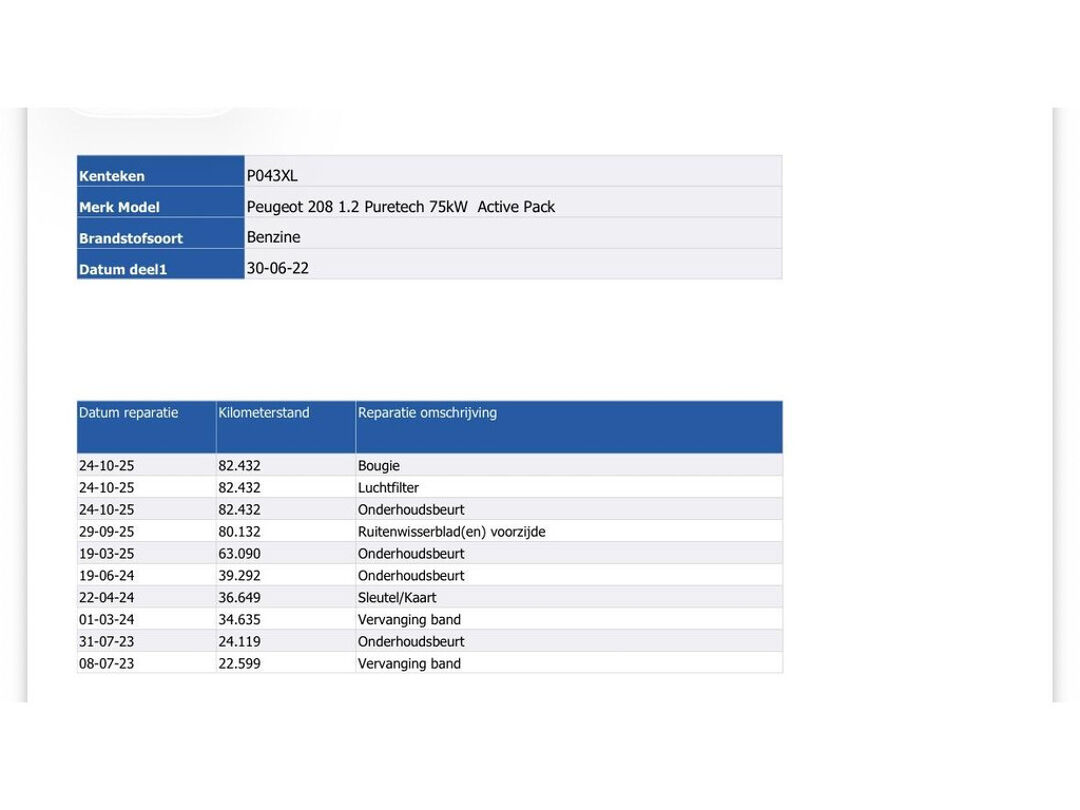
Task: Click the Merk Model label cell
Action: (x=160, y=202)
